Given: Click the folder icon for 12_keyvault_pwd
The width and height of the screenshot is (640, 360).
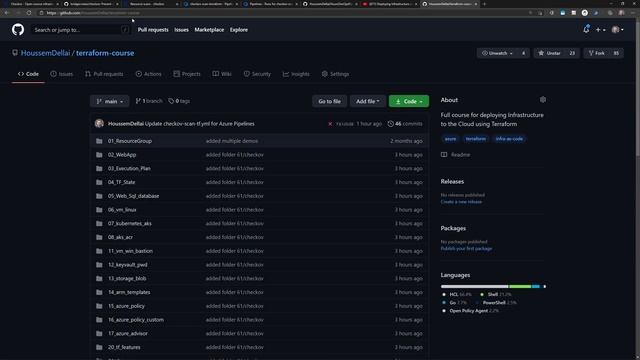Looking at the screenshot, I should [99, 264].
